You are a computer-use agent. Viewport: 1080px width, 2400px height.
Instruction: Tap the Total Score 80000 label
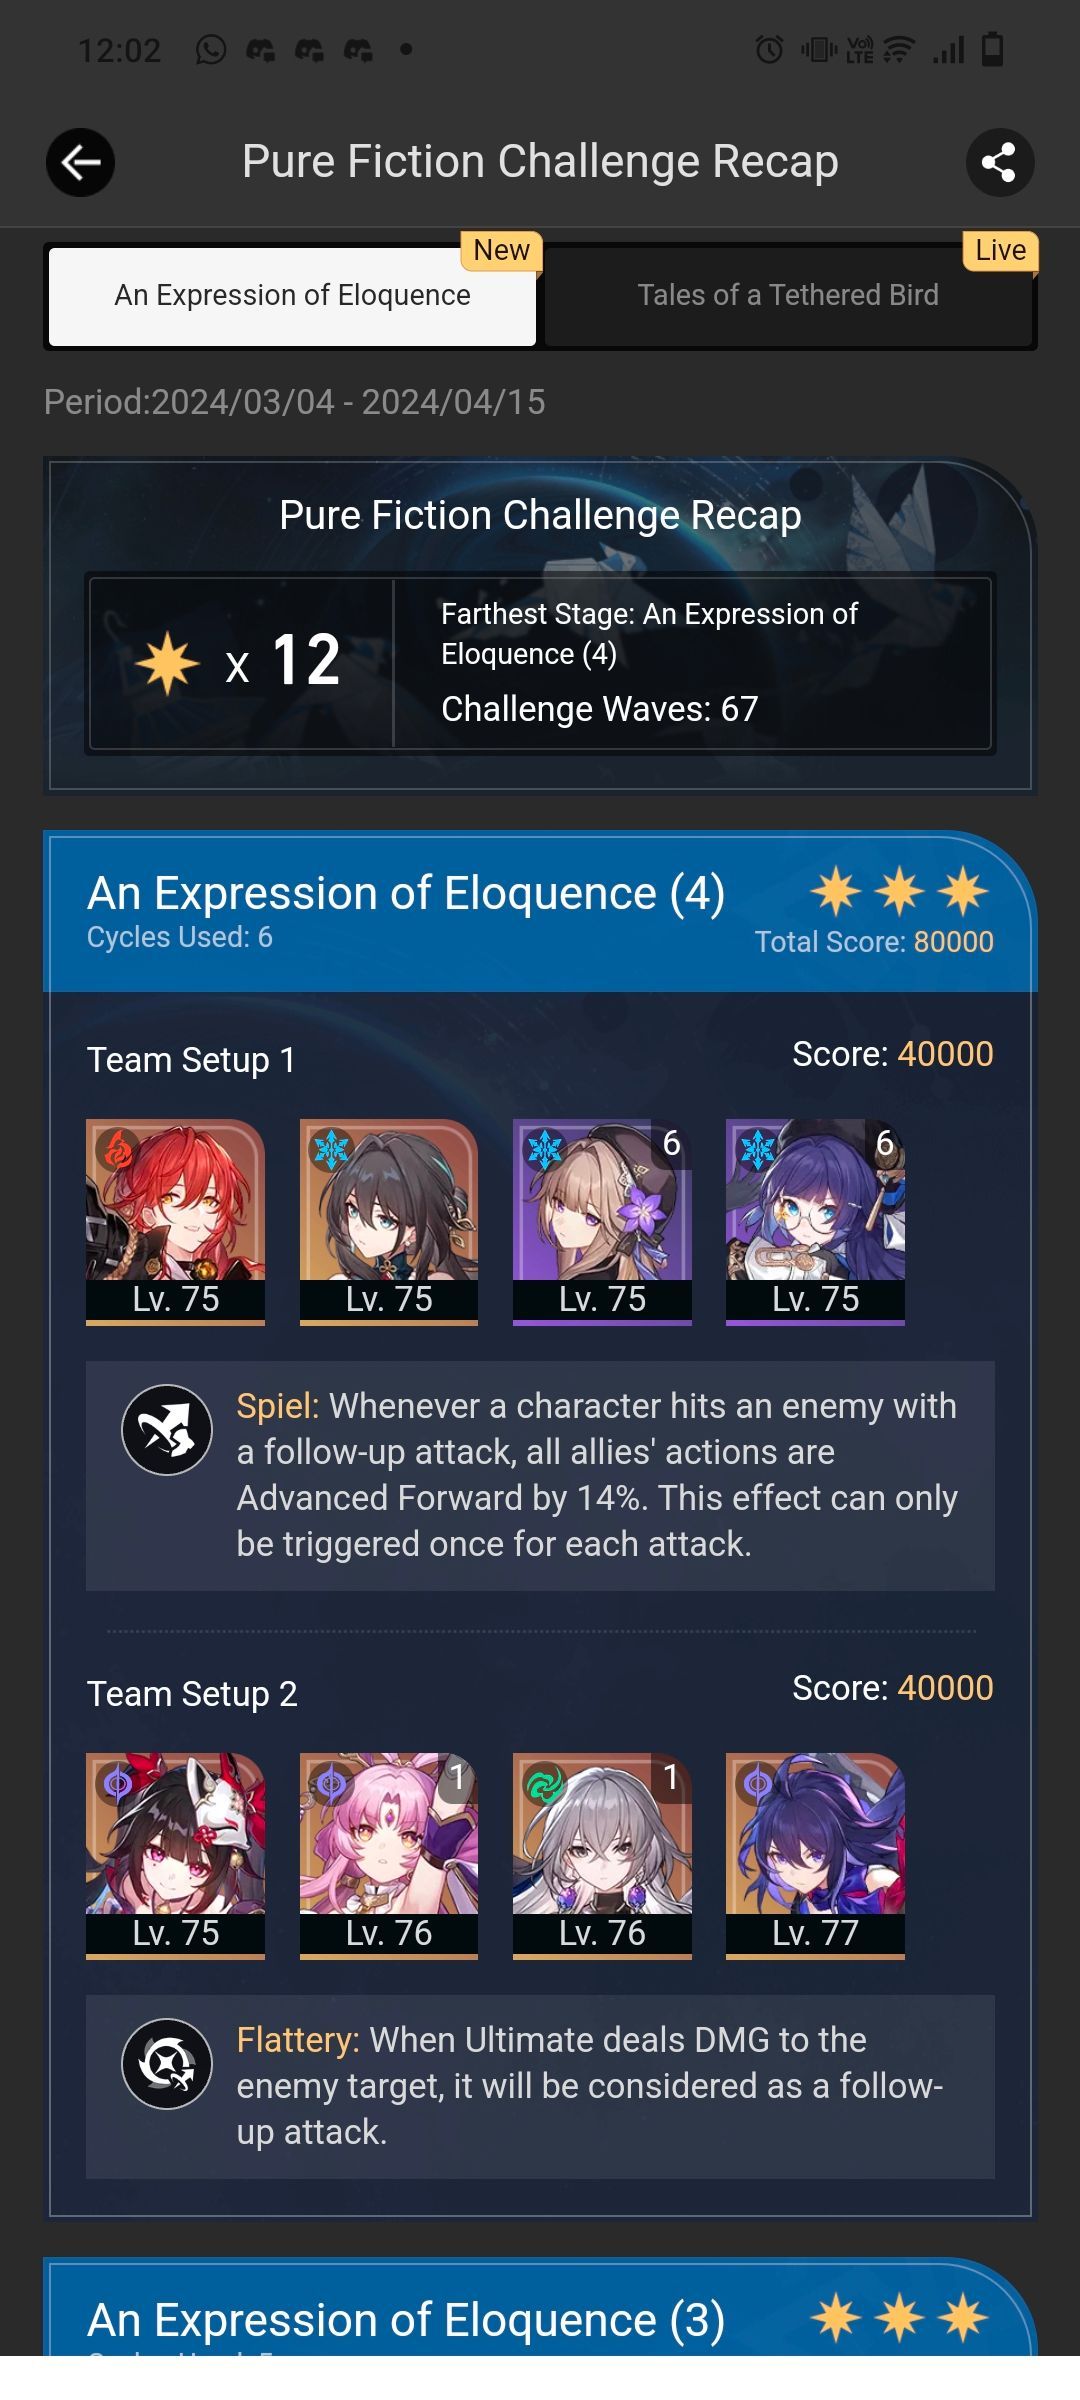[x=874, y=942]
